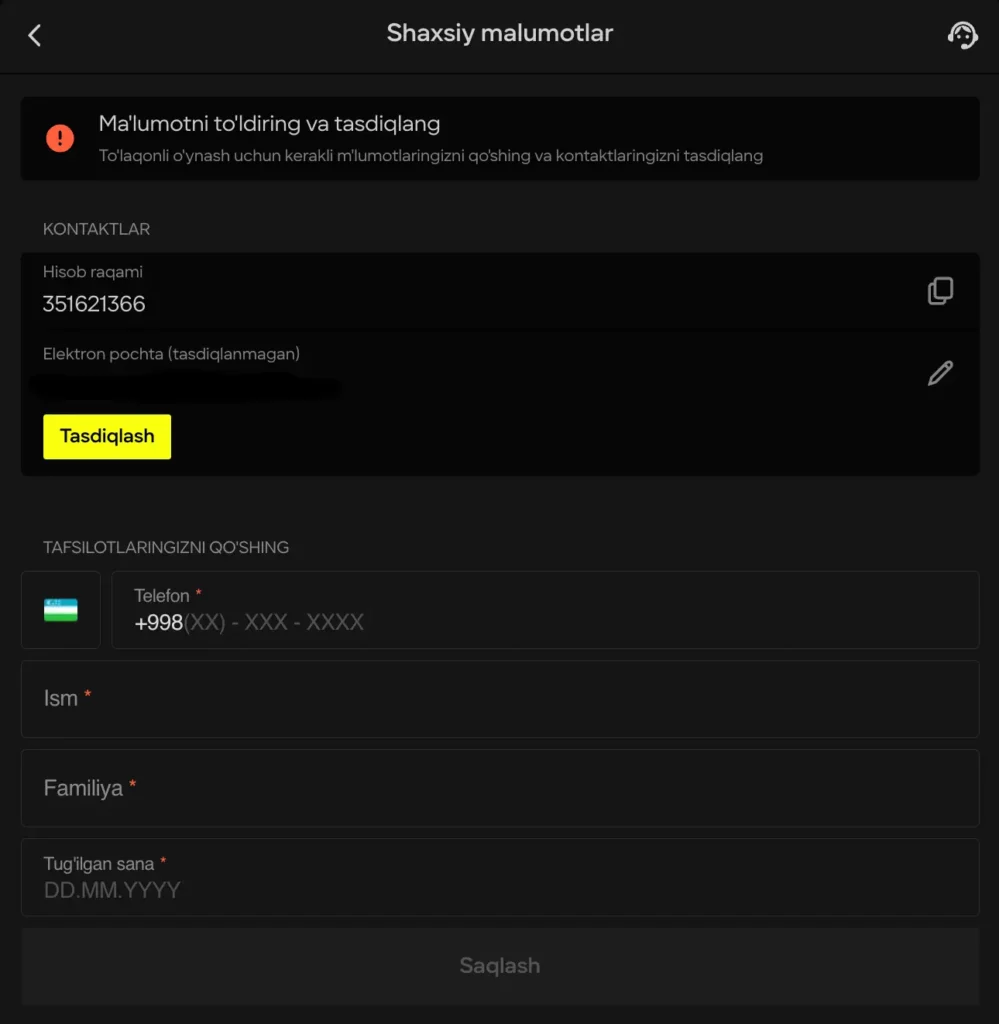
Task: Click the Shaxsiy malumotlar page title
Action: tap(499, 33)
